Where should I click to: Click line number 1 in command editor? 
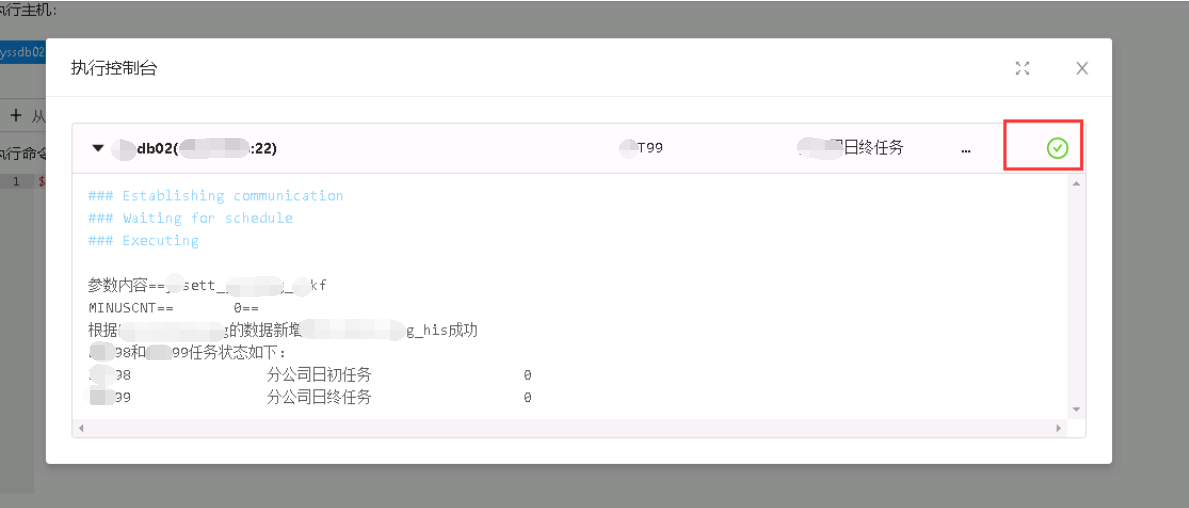click(15, 182)
